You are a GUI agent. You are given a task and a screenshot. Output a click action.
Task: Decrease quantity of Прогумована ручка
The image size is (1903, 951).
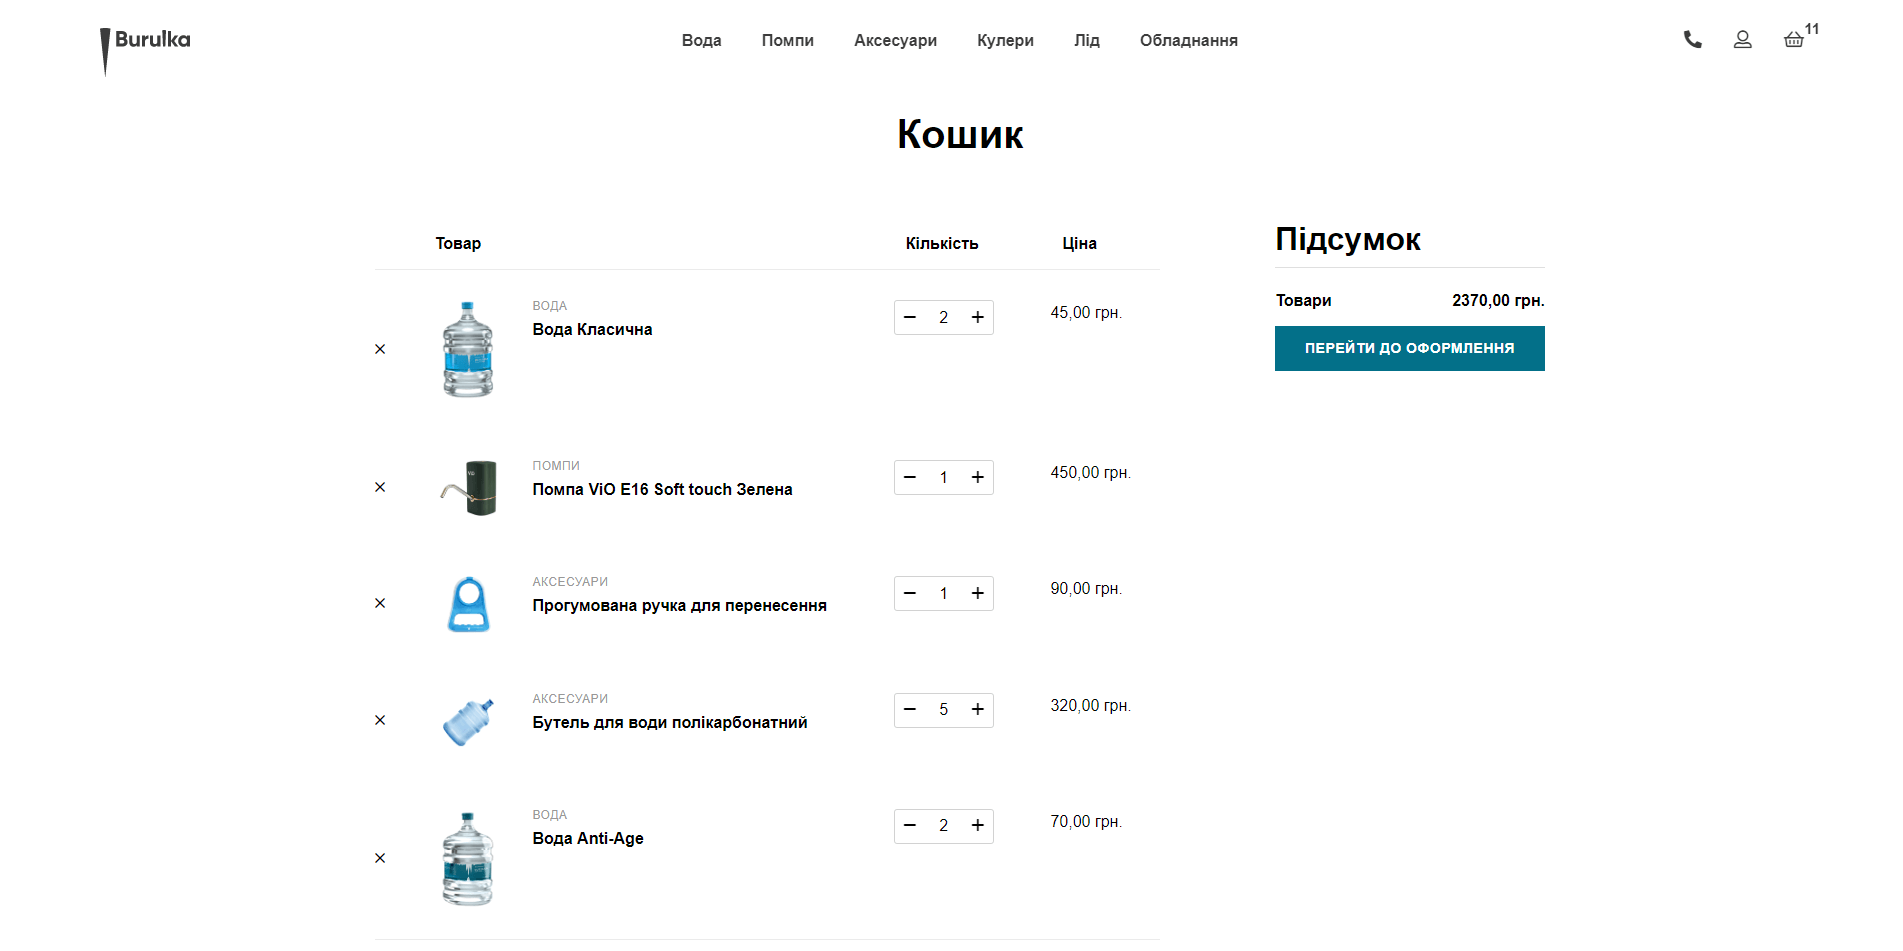pyautogui.click(x=910, y=593)
